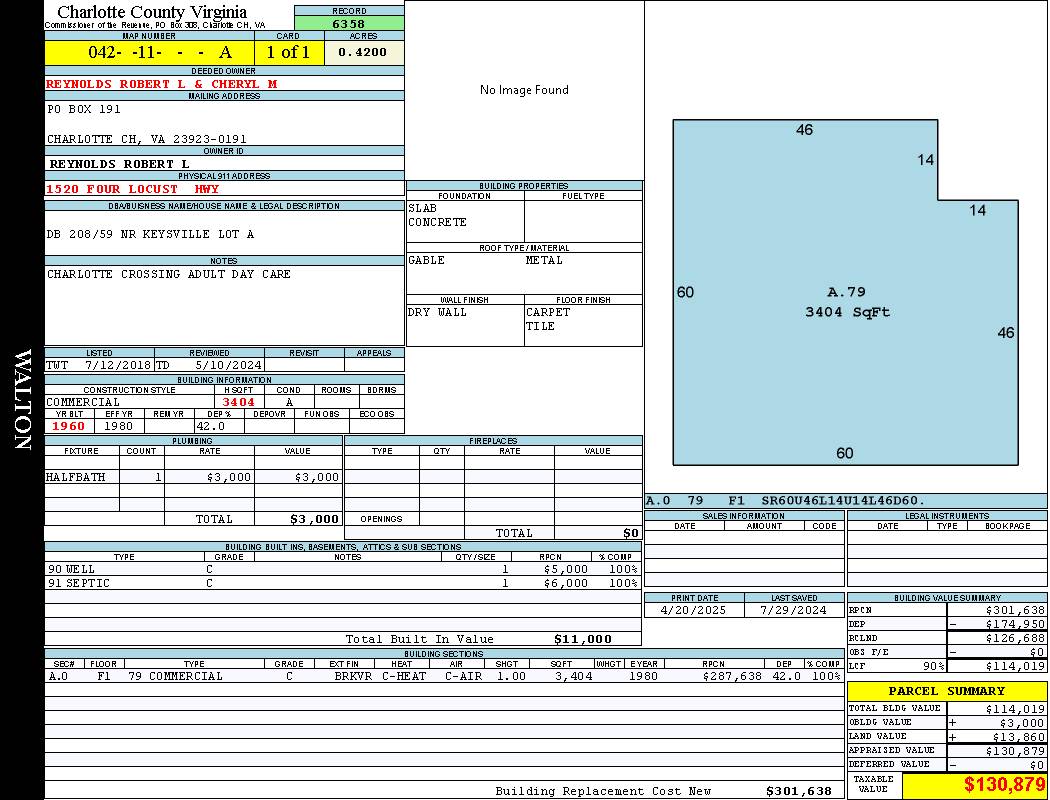Click the legal description DB 208/59 text
Viewport: 1050px width, 800px height.
tap(150, 234)
